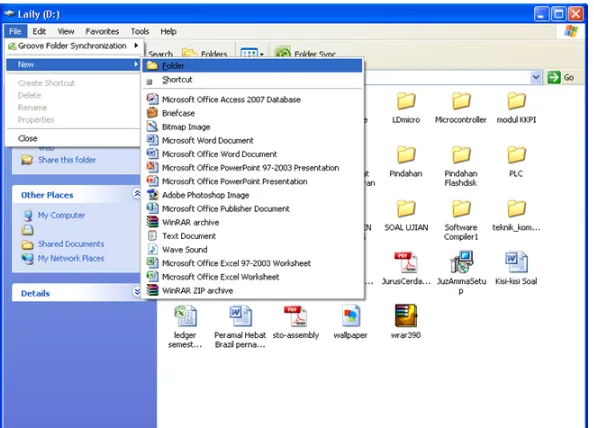594x428 pixels.
Task: Create Microsoft Office Publisher Document
Action: 252,209
